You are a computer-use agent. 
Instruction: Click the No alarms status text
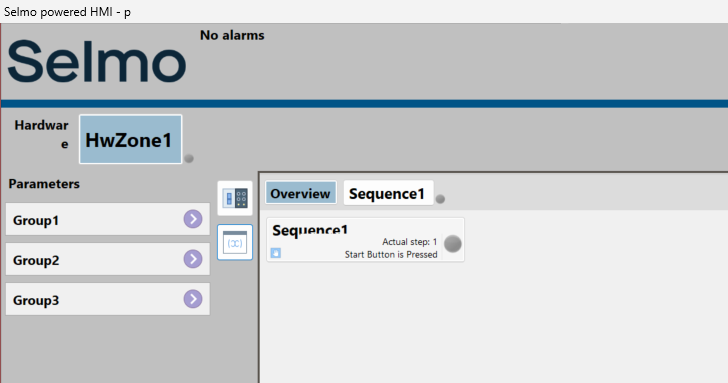coord(232,35)
